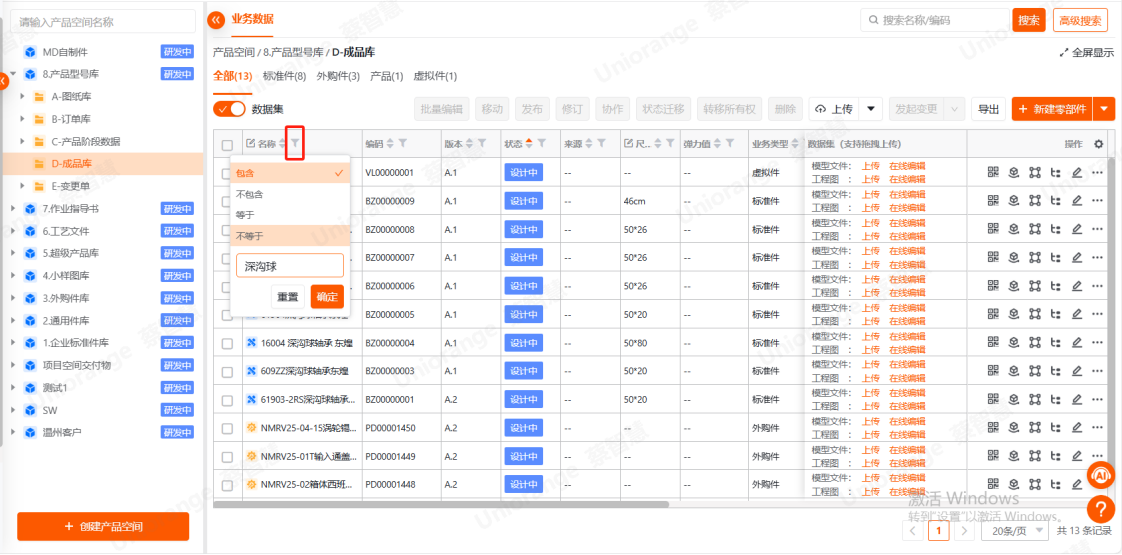
Task: Expand the E-变更单 folder
Action: (22, 186)
